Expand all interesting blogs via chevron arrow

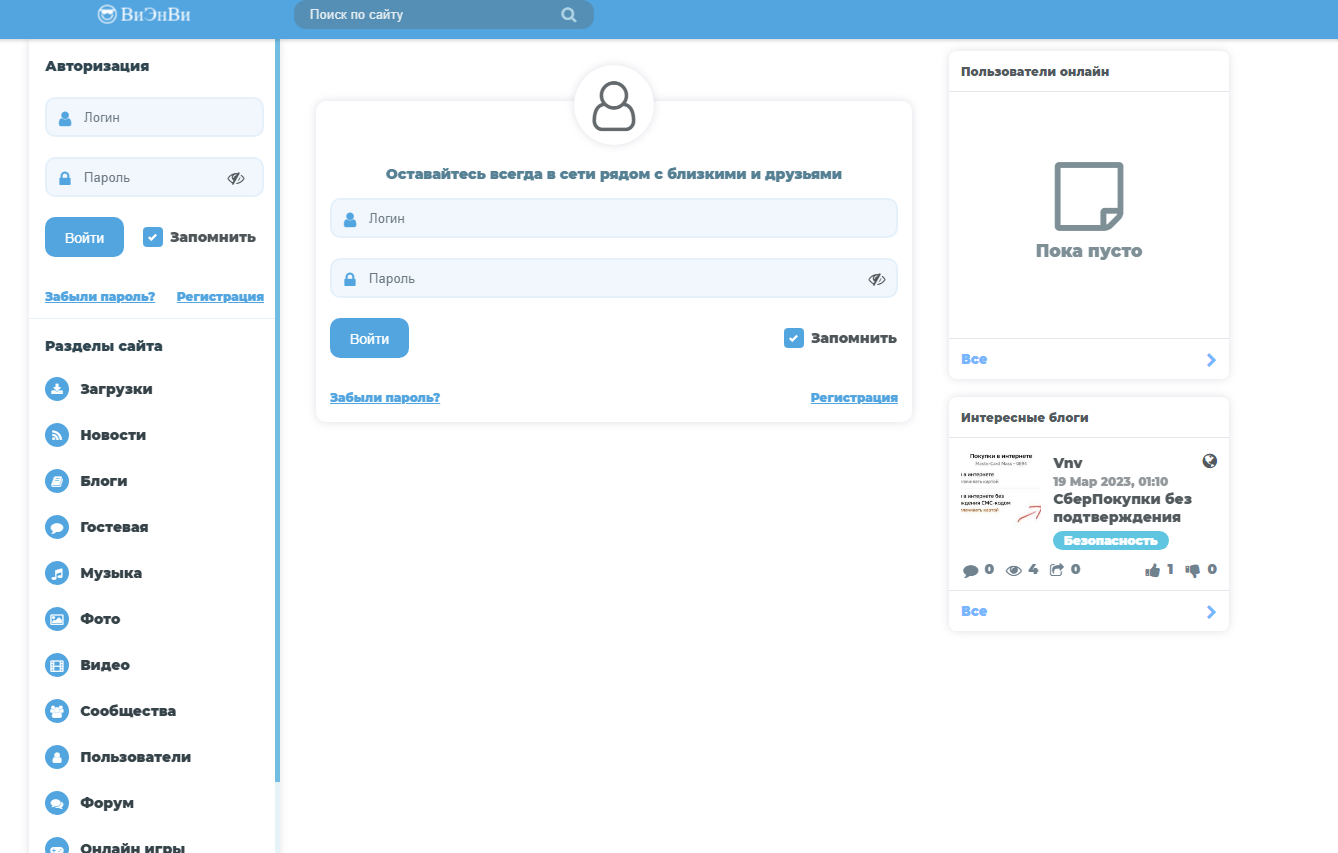pyautogui.click(x=1211, y=612)
